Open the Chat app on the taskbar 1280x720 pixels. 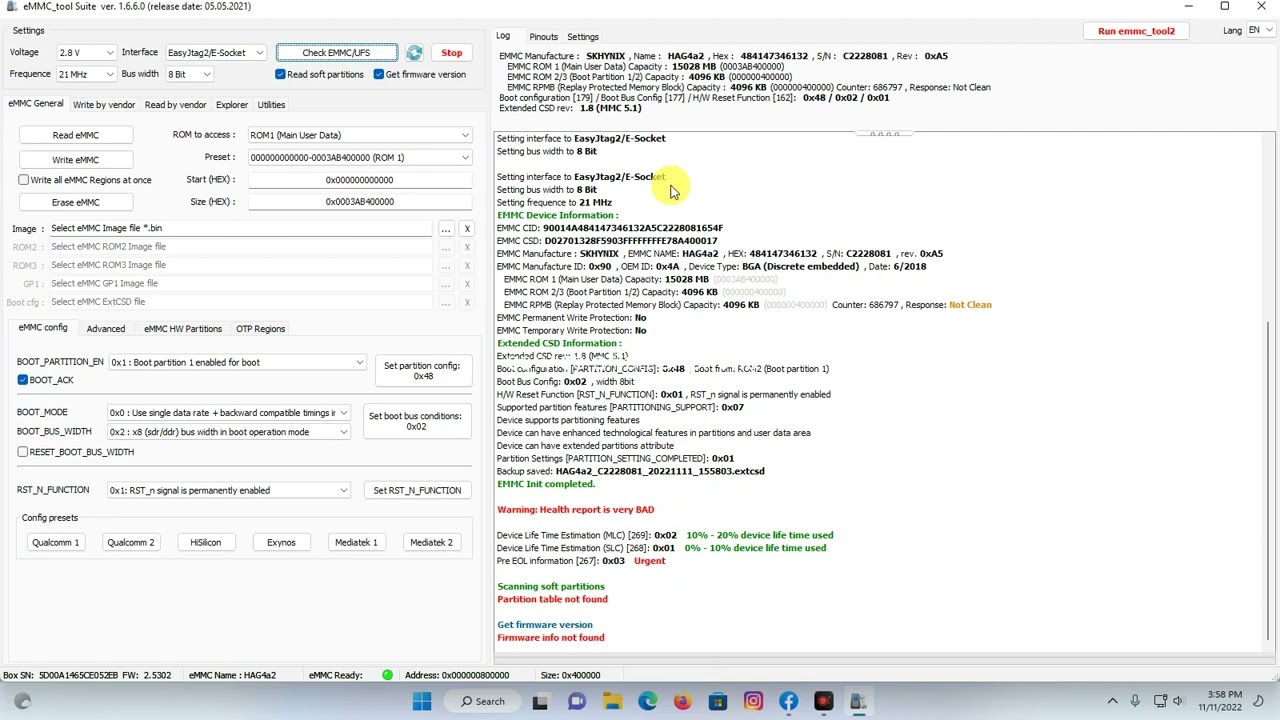pyautogui.click(x=577, y=701)
